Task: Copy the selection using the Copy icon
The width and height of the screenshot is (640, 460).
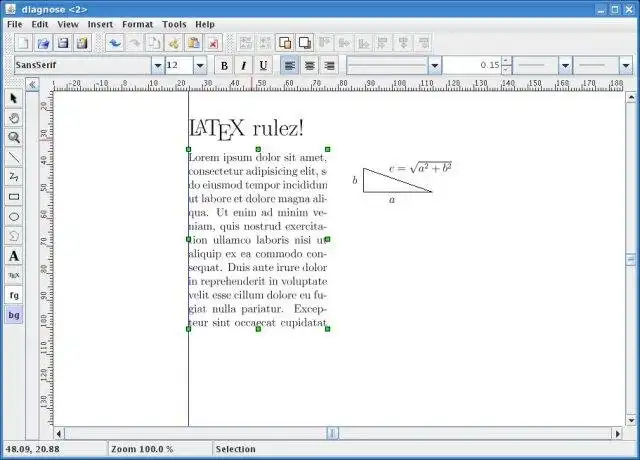Action: tap(154, 42)
